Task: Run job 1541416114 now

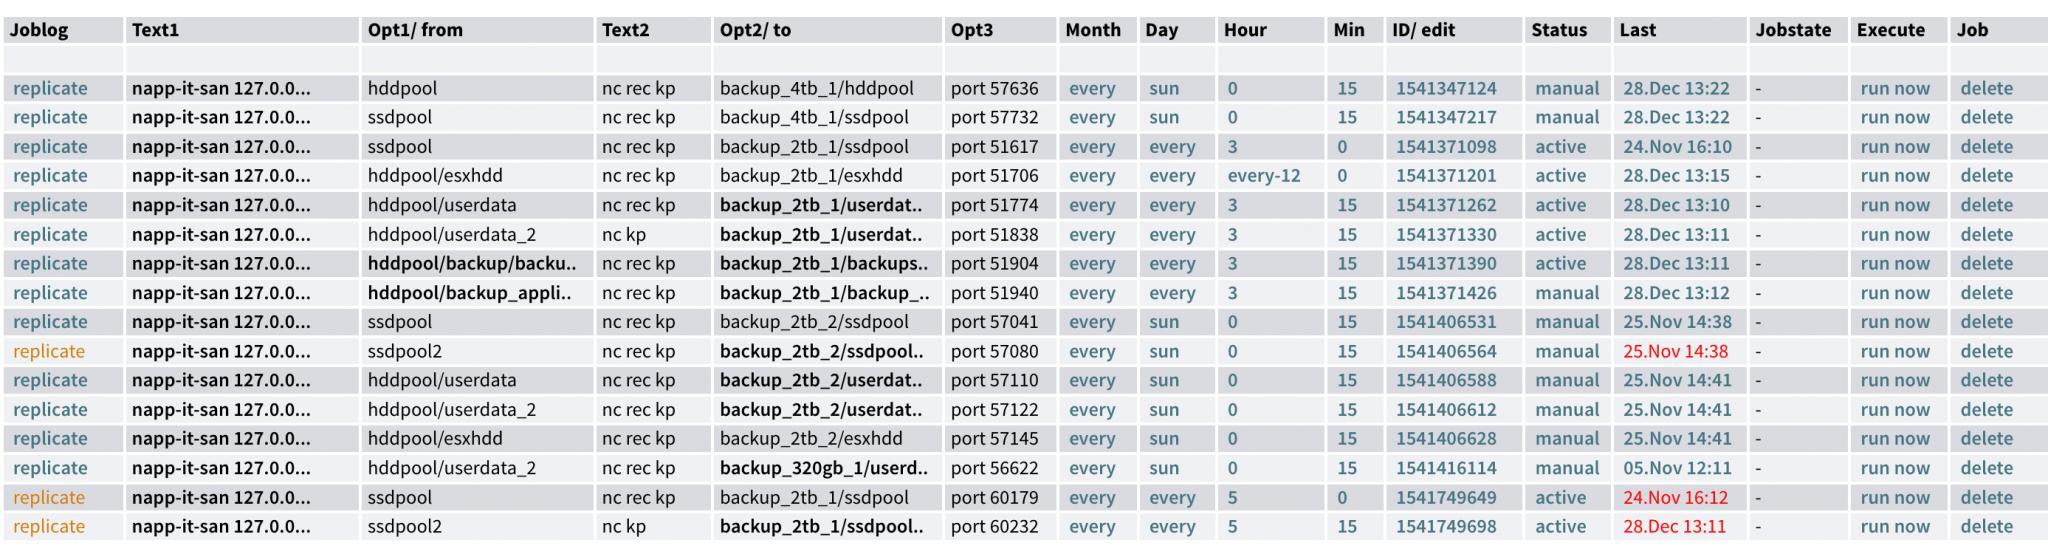Action: [x=1894, y=468]
